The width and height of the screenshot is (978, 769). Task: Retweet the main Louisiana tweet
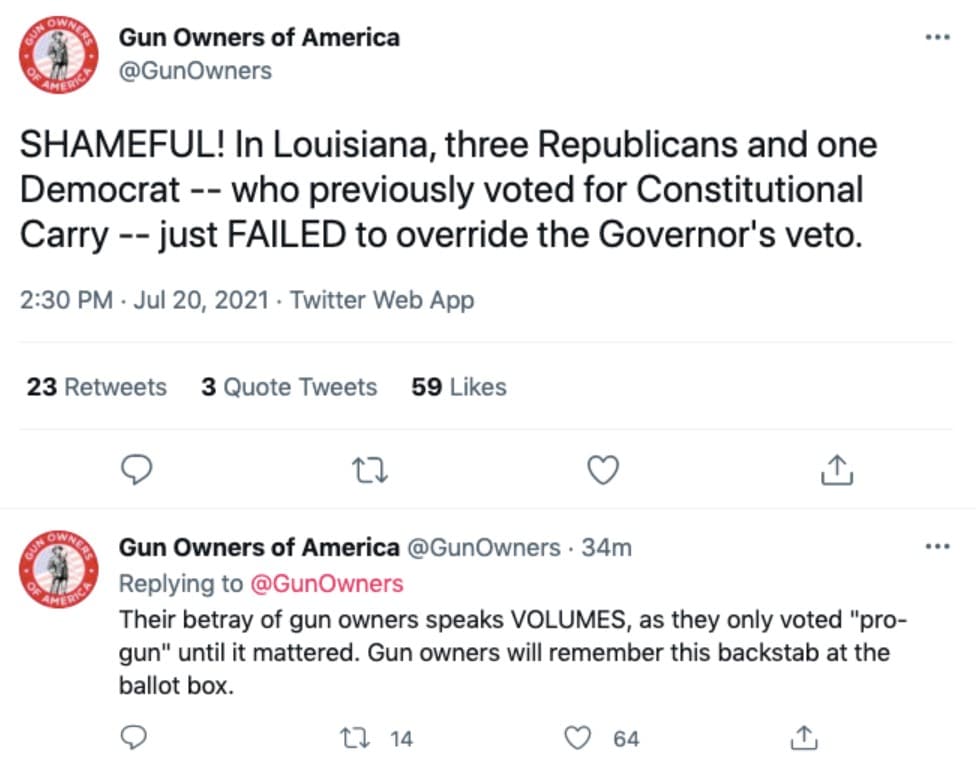370,471
